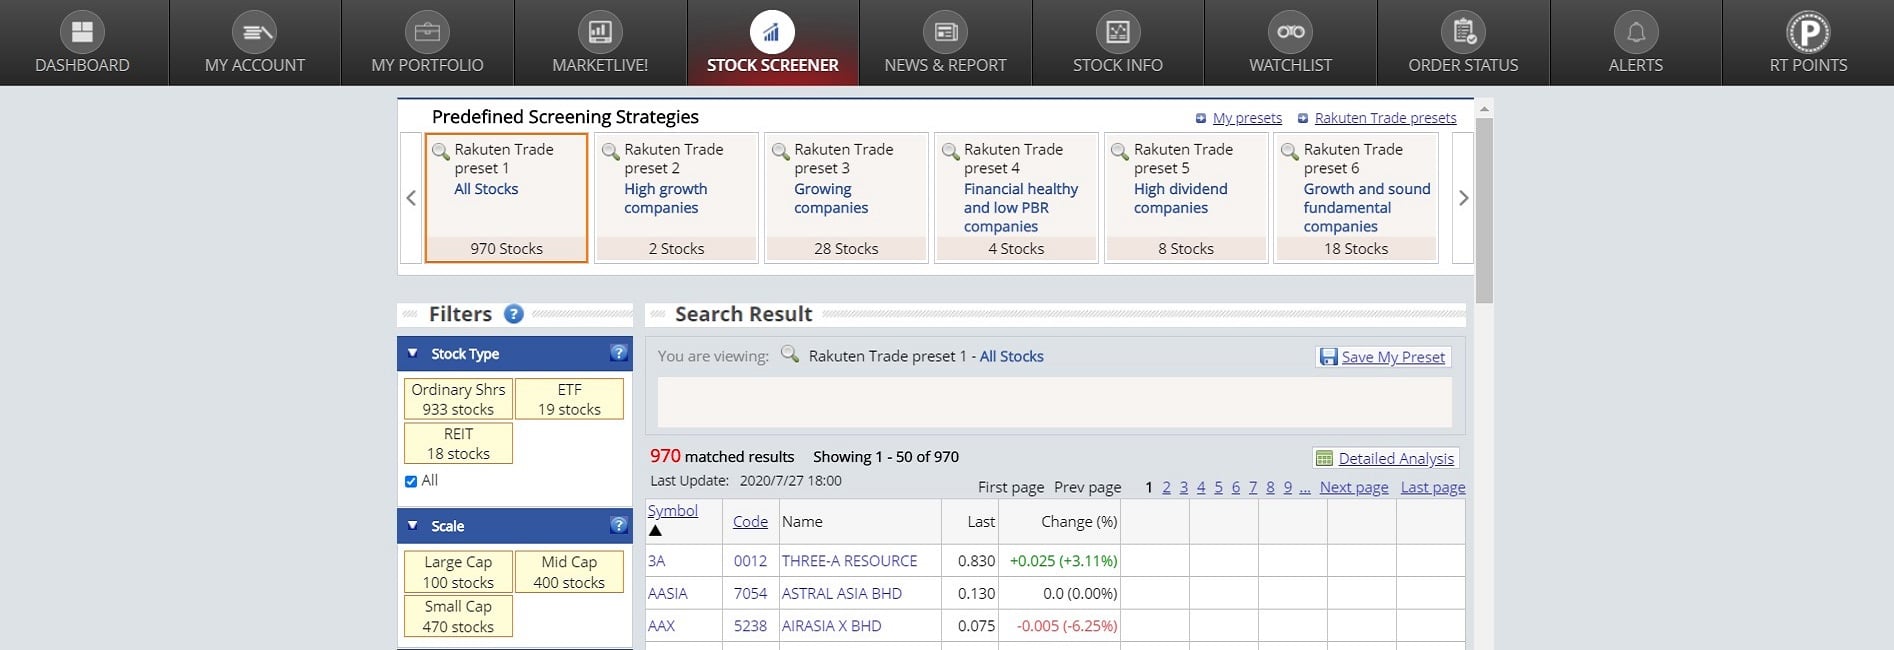Open the Stock Info icon
The image size is (1894, 650).
(1118, 32)
